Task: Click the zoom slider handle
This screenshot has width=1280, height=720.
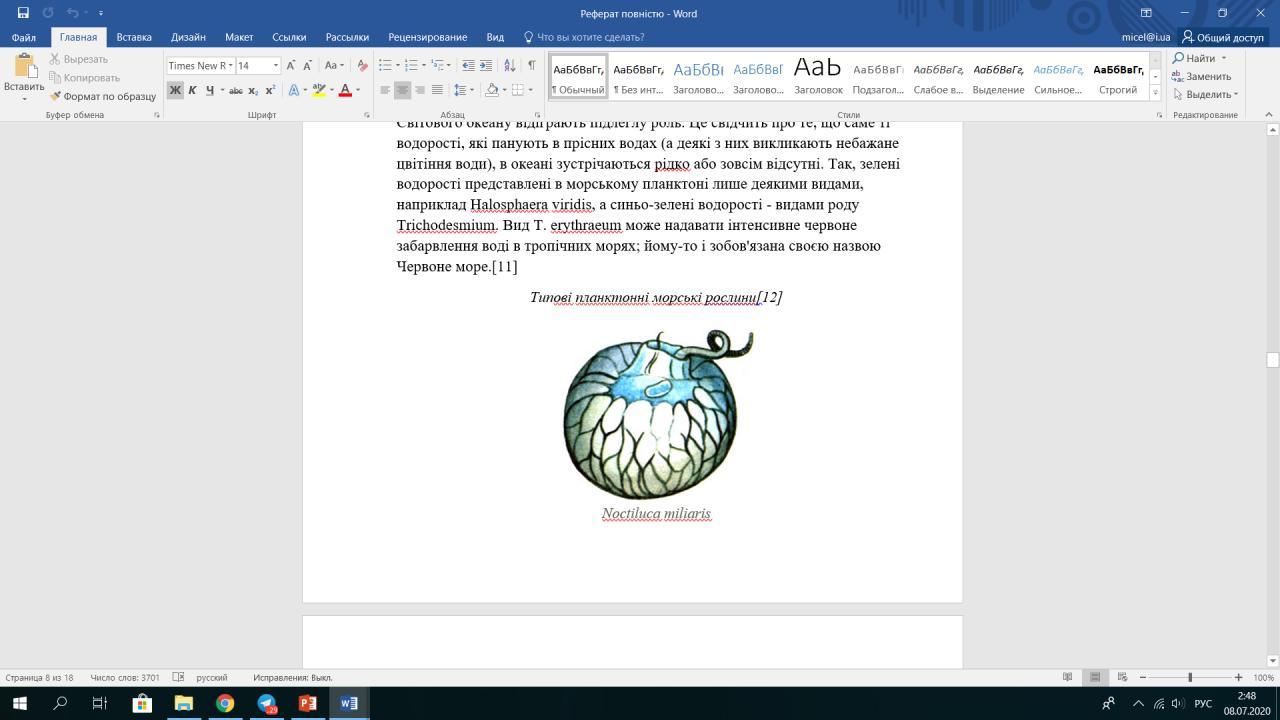Action: (x=1190, y=677)
